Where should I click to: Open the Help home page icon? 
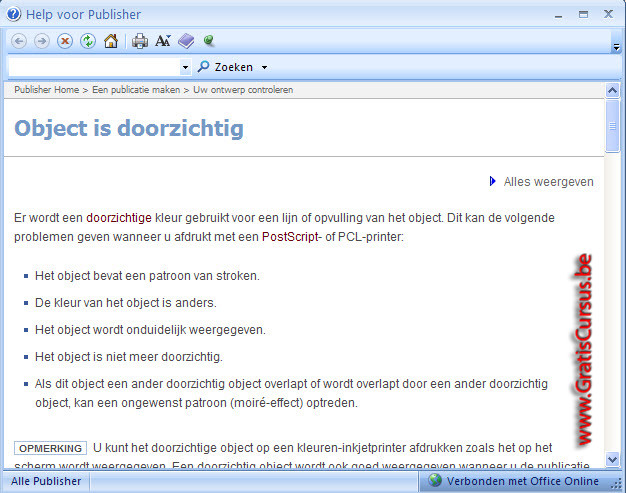(111, 41)
